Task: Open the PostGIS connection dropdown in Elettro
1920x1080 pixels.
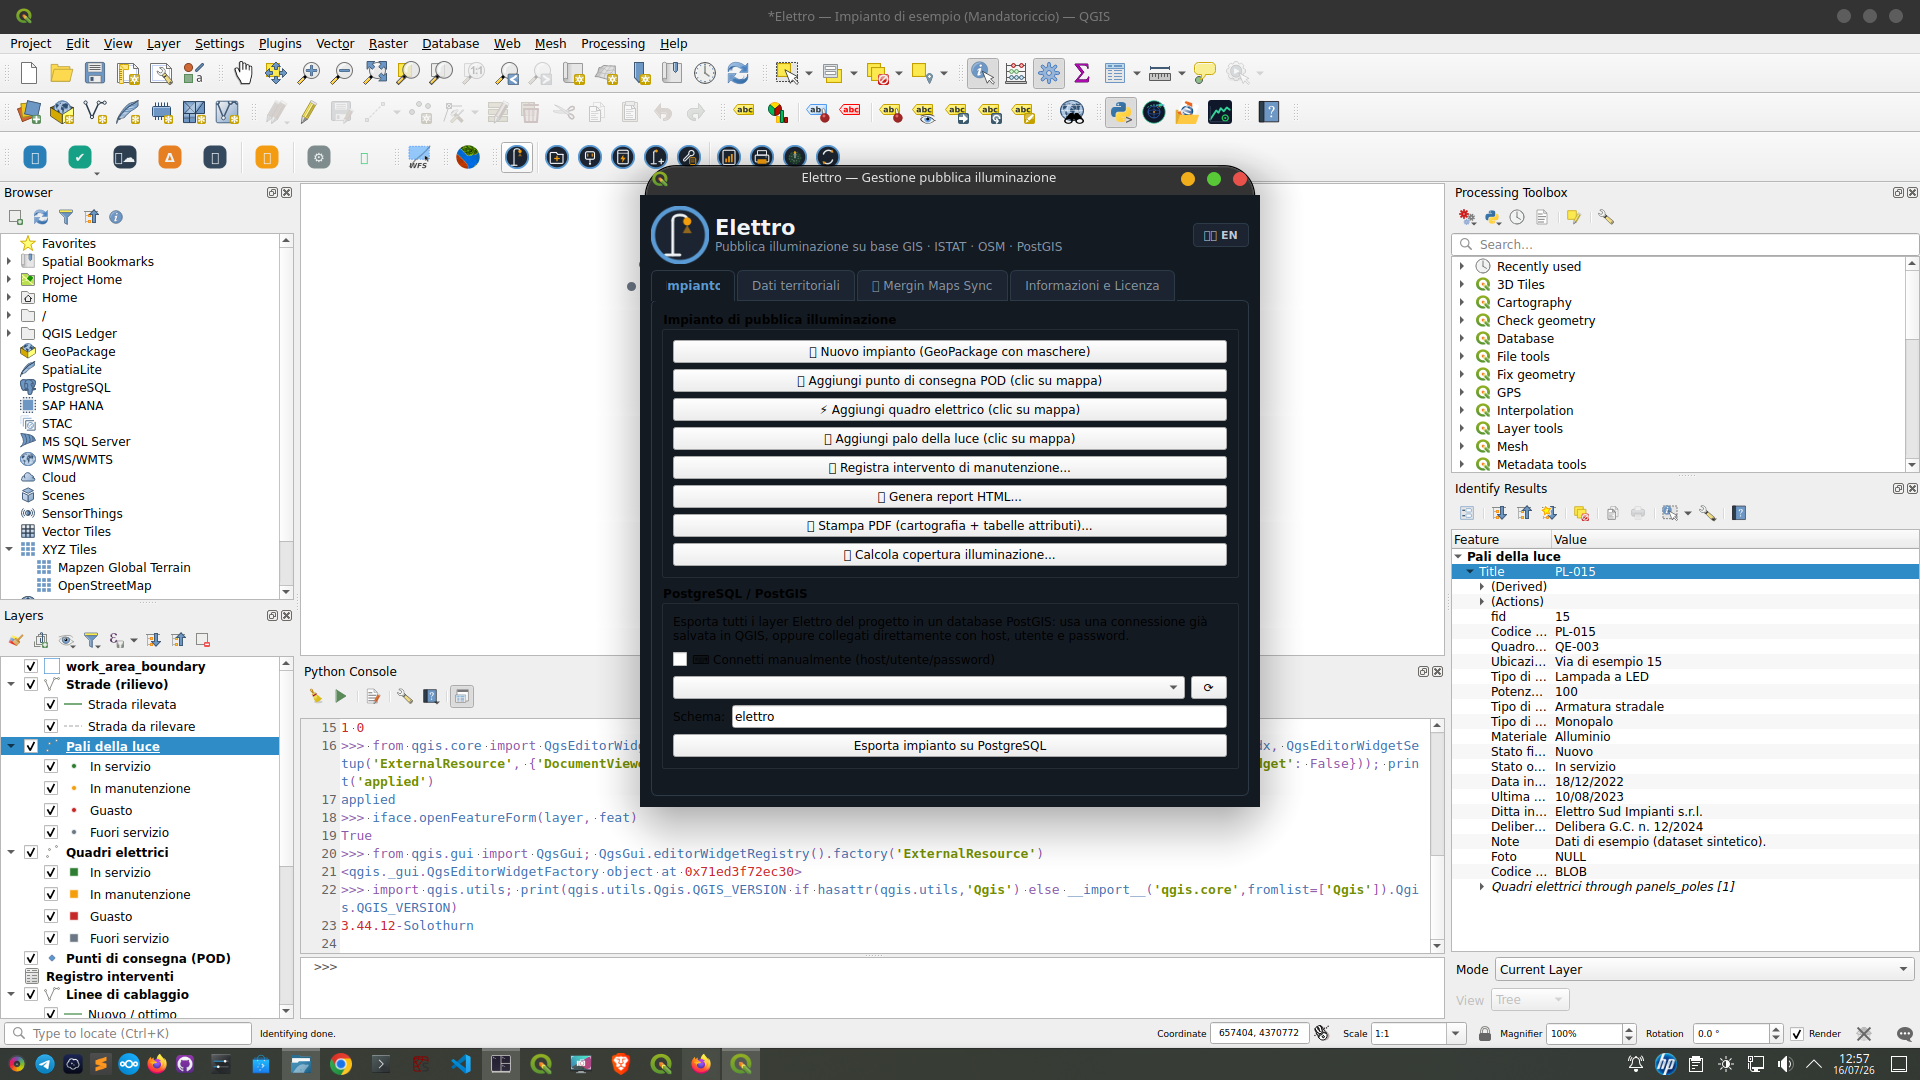Action: click(x=929, y=687)
